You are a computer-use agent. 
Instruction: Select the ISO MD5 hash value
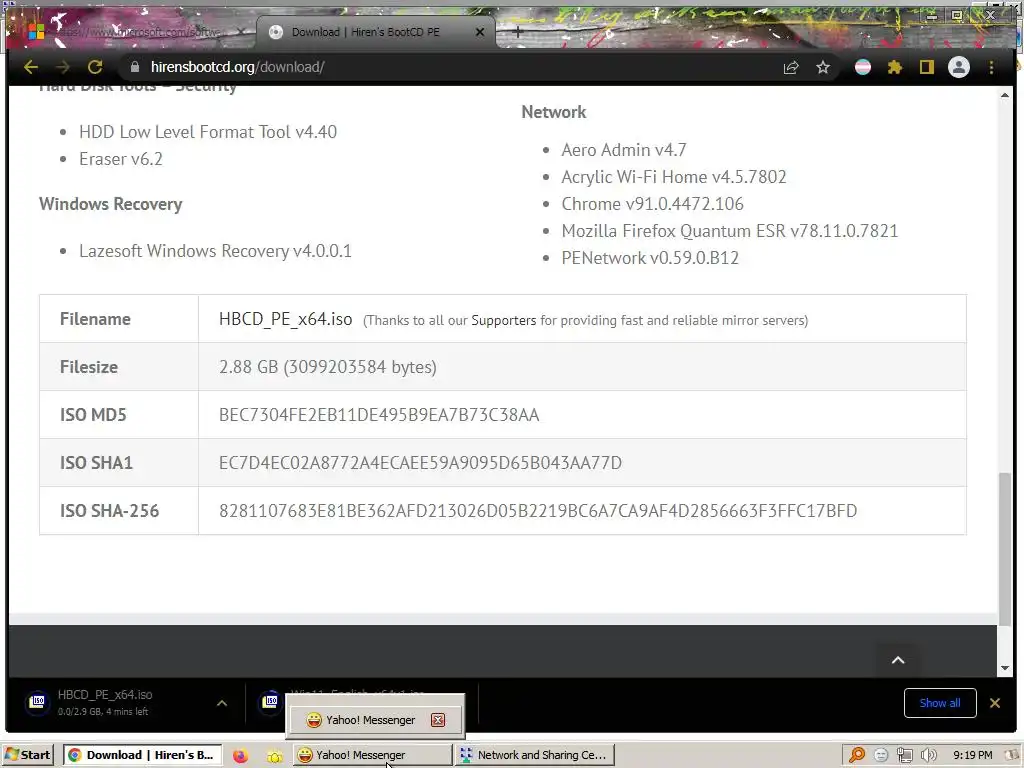(x=379, y=415)
